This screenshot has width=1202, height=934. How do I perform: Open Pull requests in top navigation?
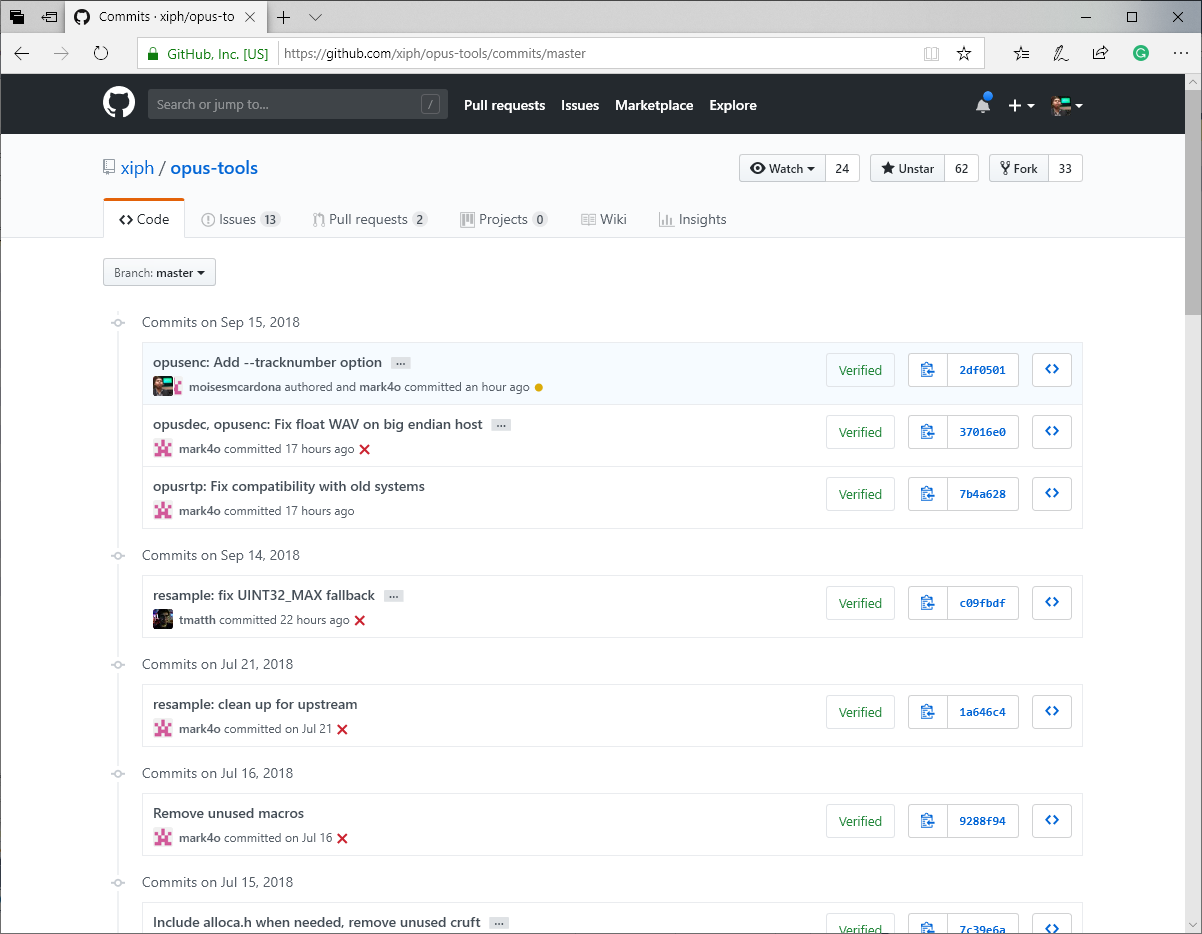coord(505,105)
